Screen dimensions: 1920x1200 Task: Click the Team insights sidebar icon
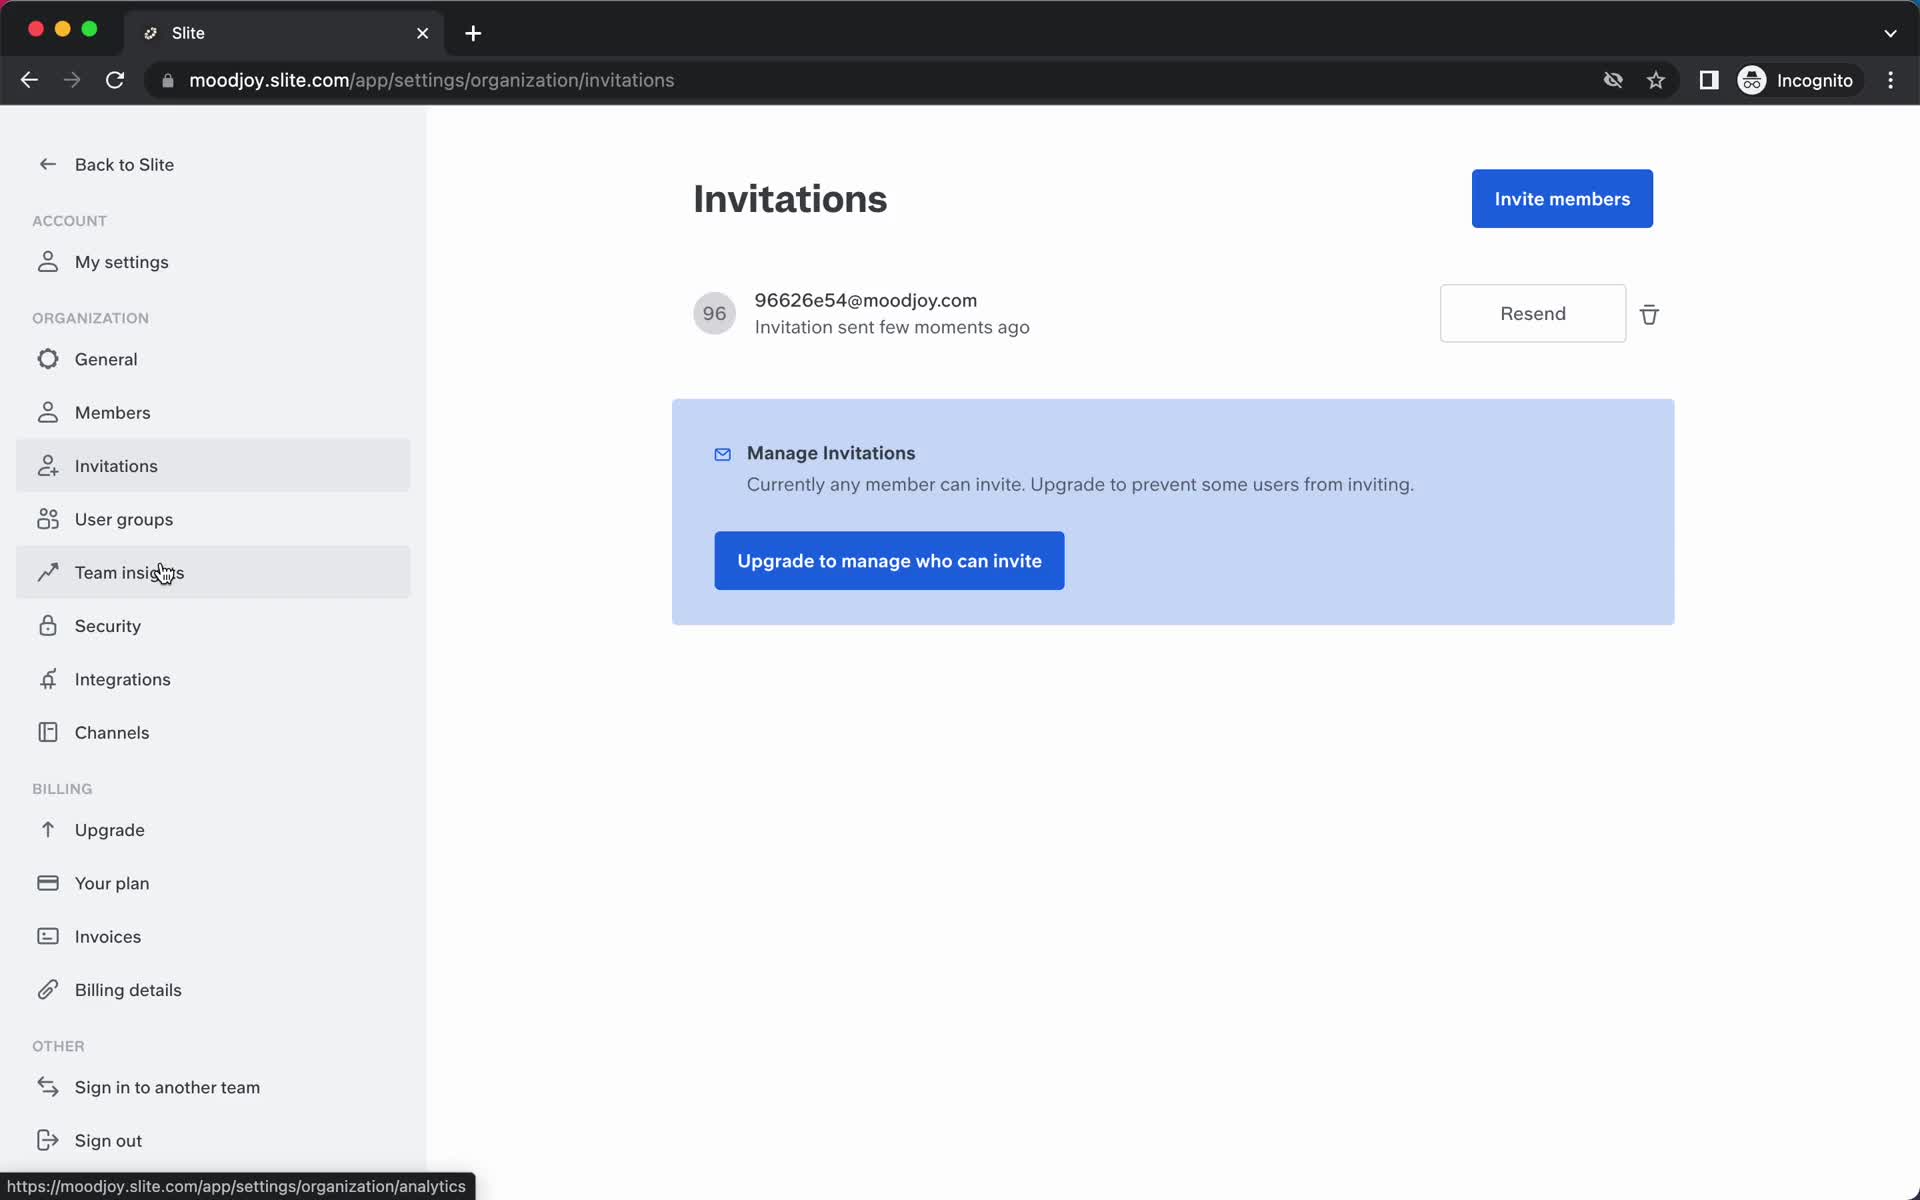48,571
